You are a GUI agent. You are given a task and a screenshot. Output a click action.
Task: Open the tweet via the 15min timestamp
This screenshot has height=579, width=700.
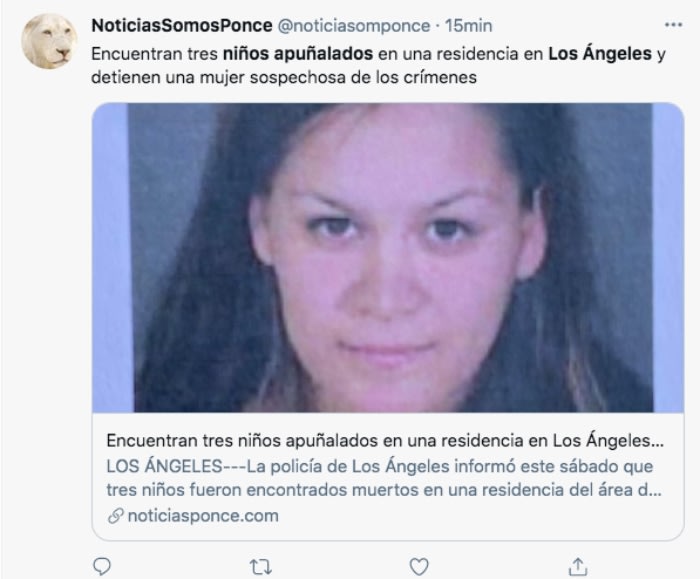(468, 26)
